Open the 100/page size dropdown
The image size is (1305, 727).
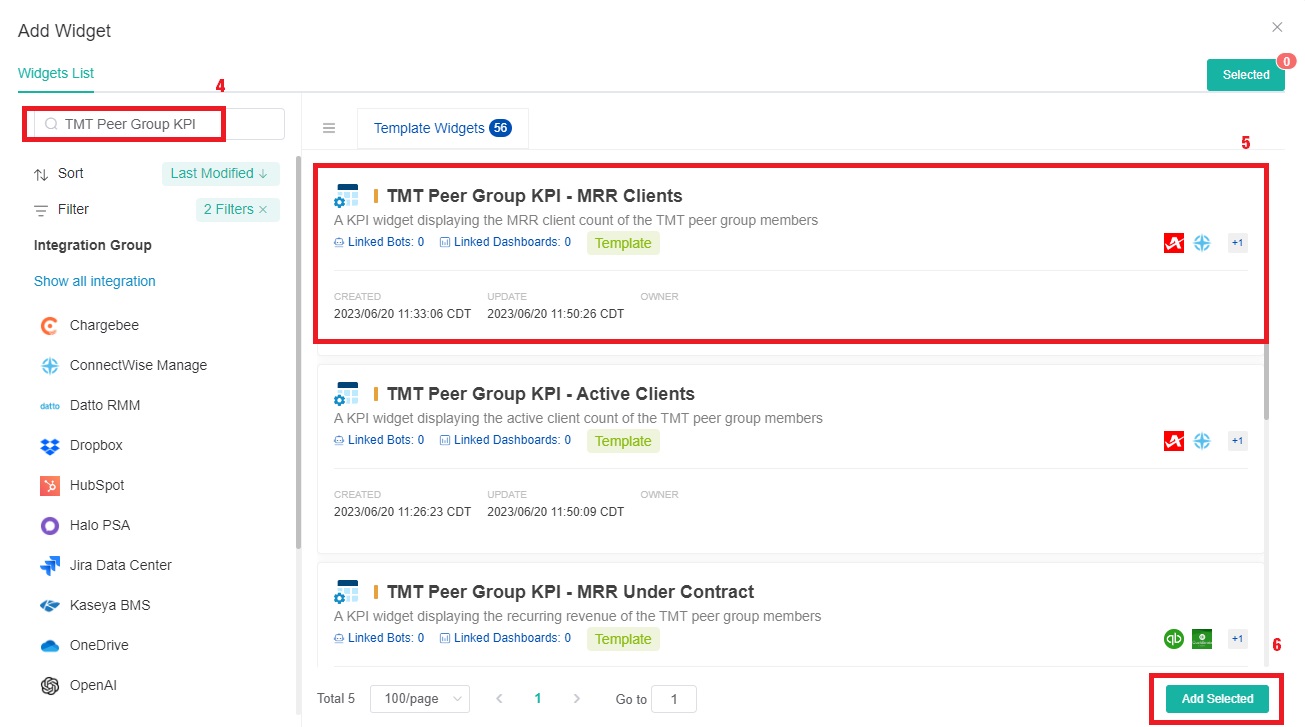pos(420,699)
